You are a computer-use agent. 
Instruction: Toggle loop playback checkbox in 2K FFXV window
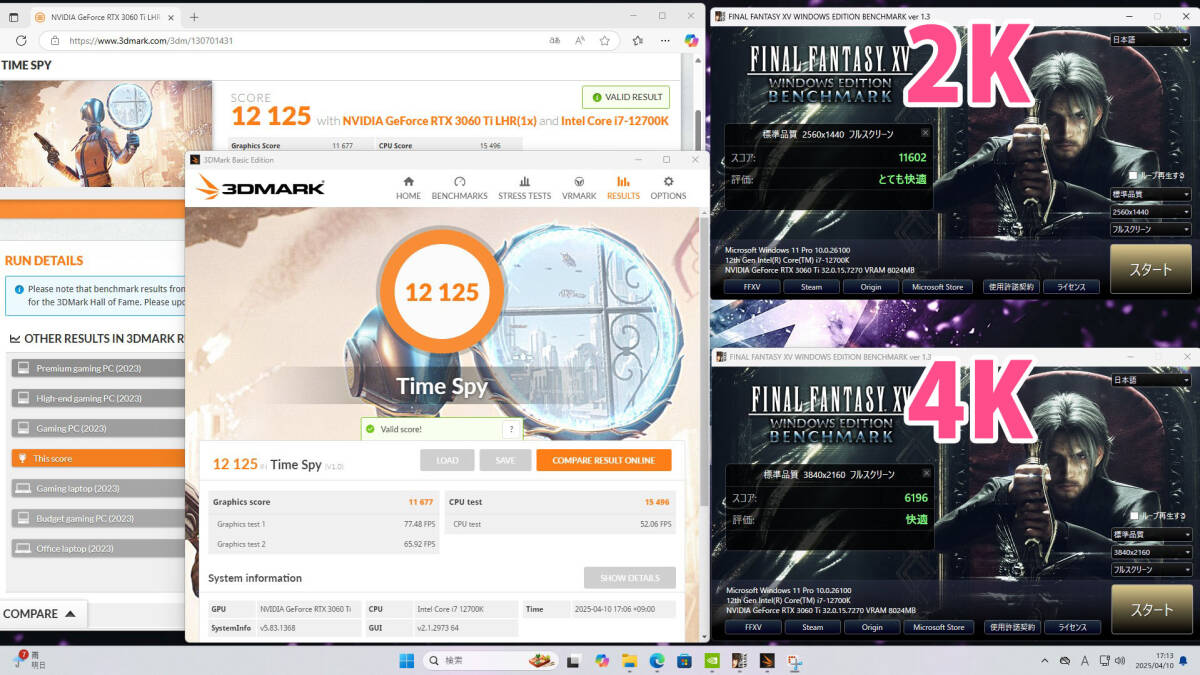coord(1133,175)
